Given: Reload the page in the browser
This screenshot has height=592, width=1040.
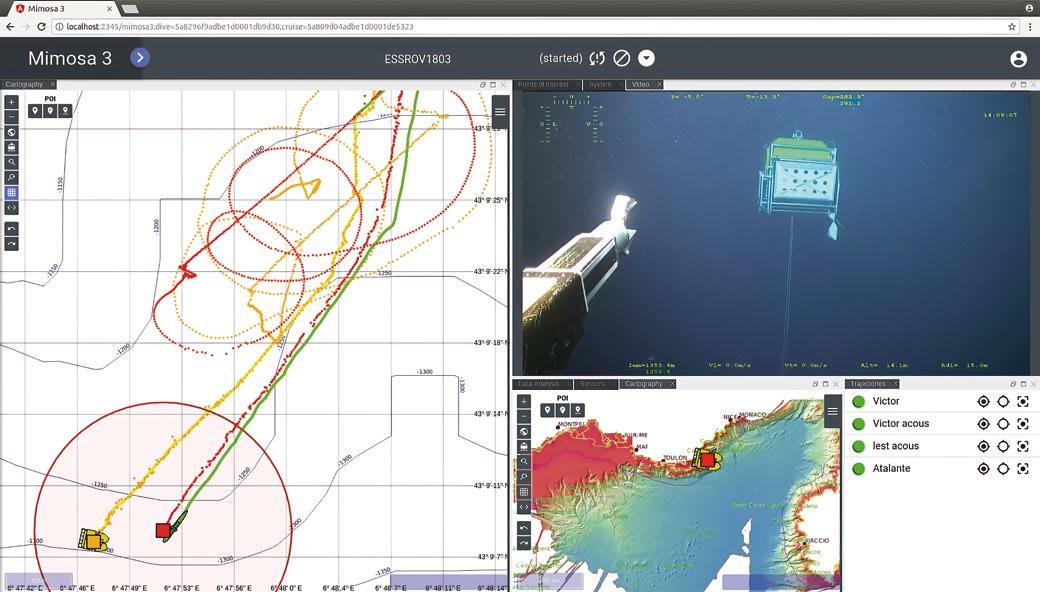Looking at the screenshot, I should coord(41,27).
